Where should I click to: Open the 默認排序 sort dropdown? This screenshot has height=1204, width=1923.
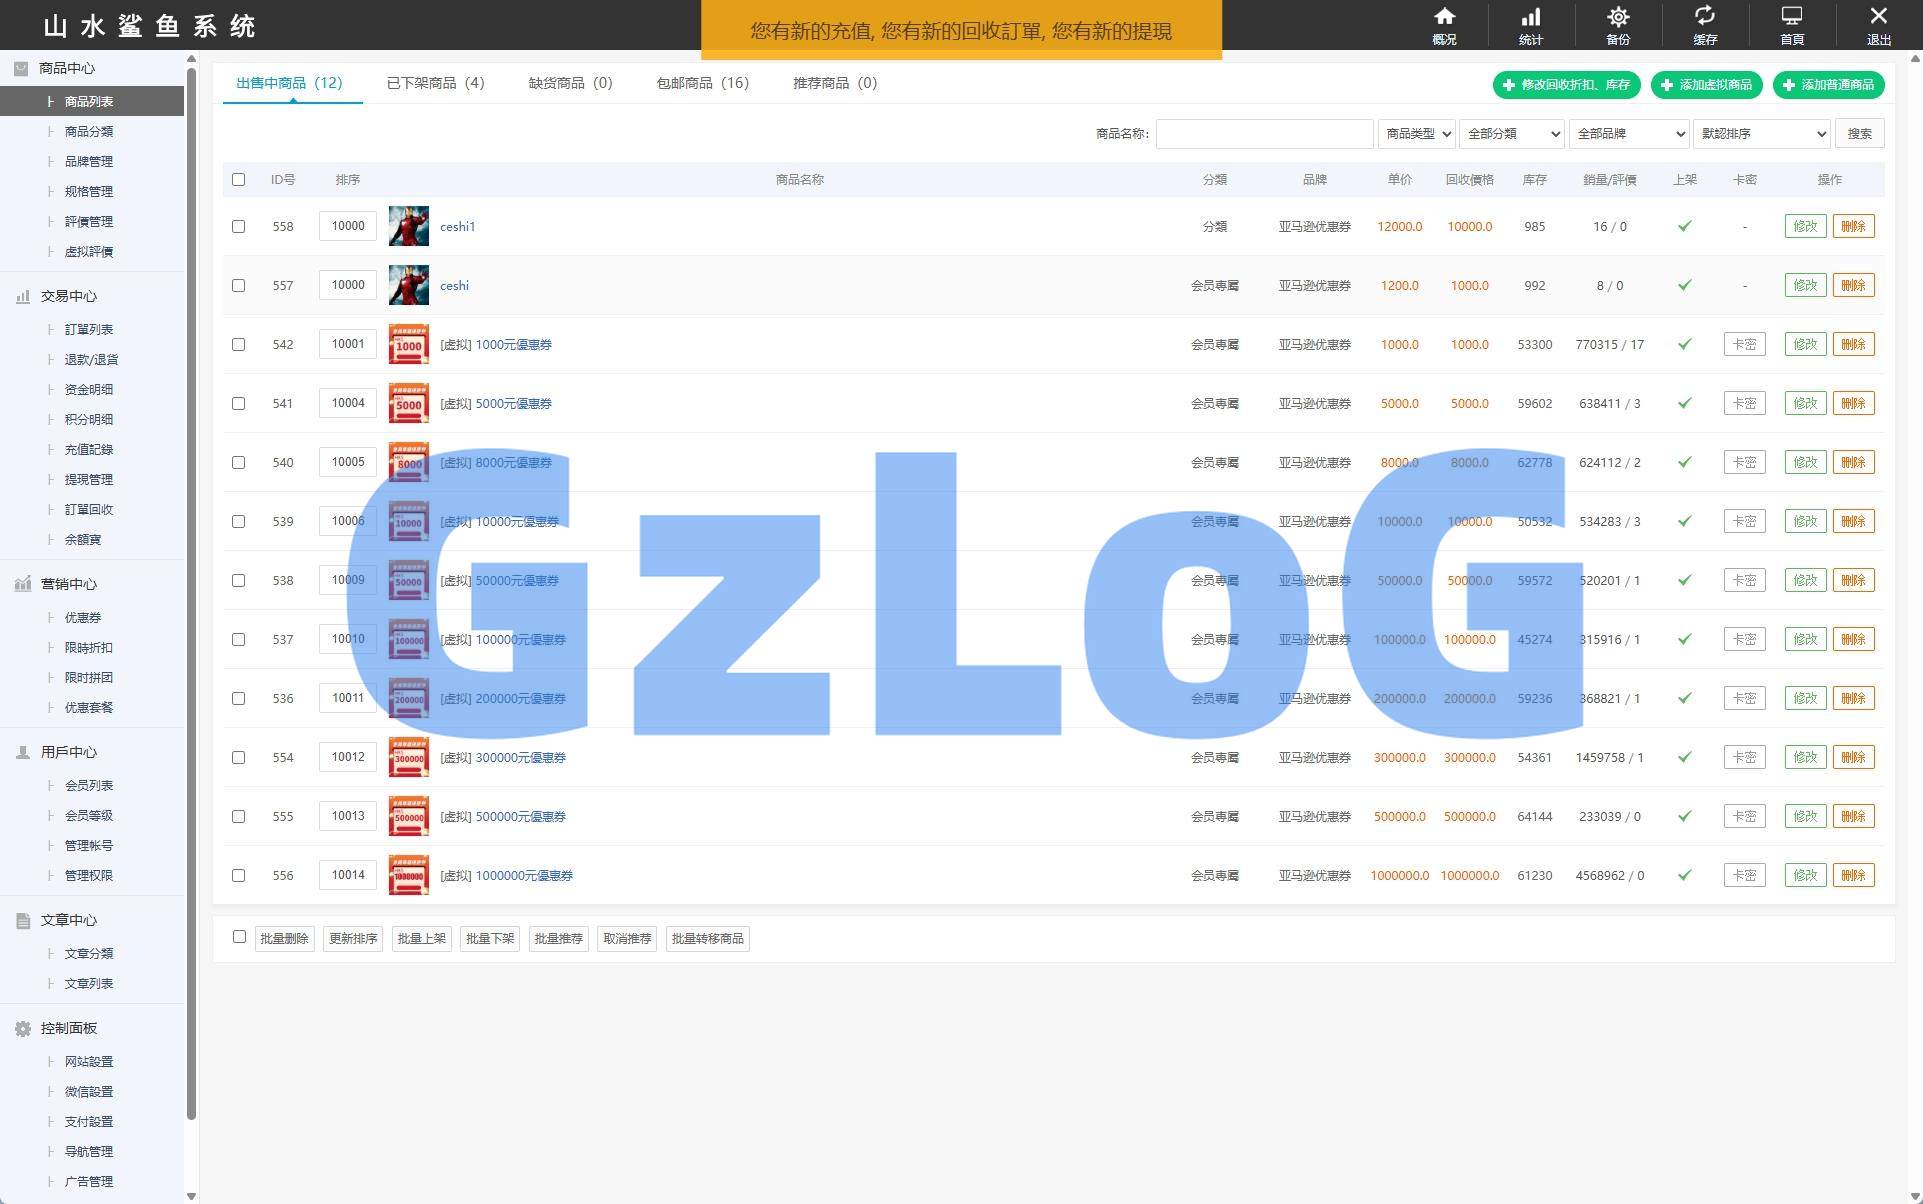[1761, 134]
